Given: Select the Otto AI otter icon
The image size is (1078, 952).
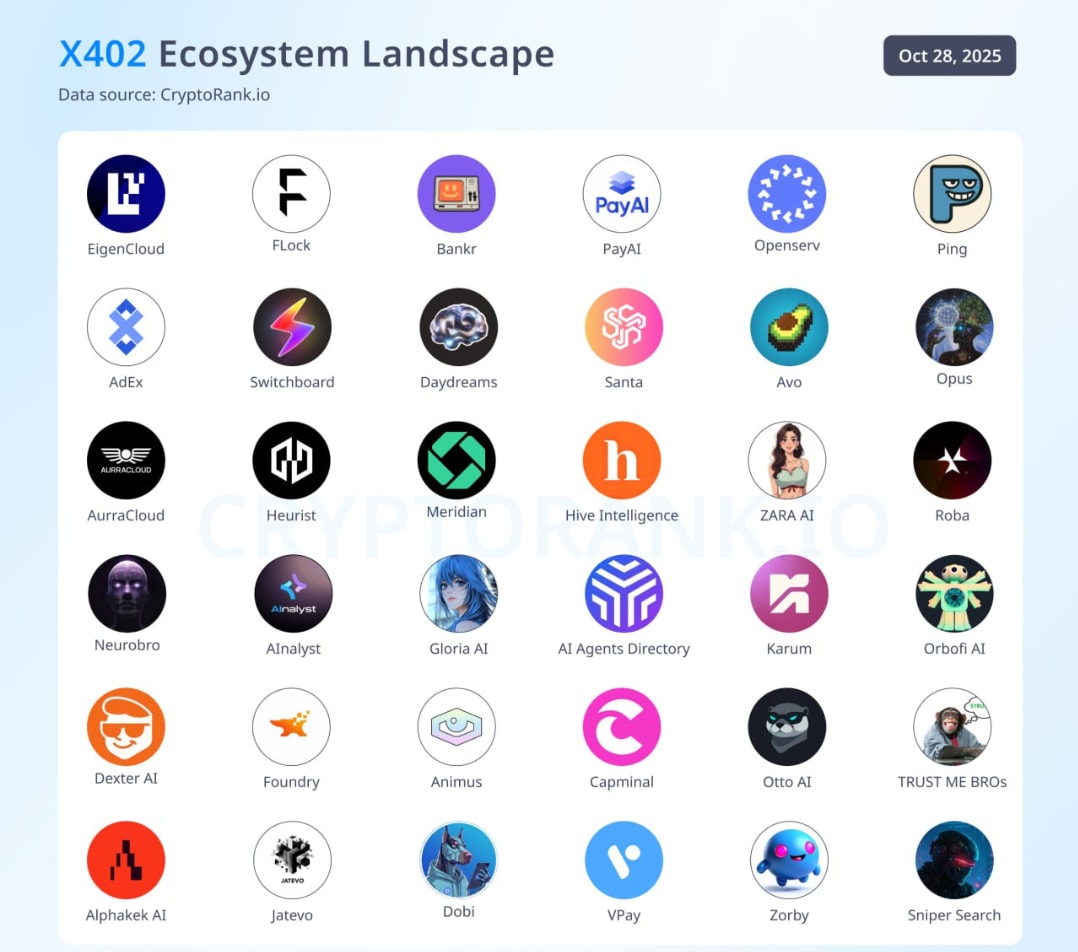Looking at the screenshot, I should click(x=787, y=727).
